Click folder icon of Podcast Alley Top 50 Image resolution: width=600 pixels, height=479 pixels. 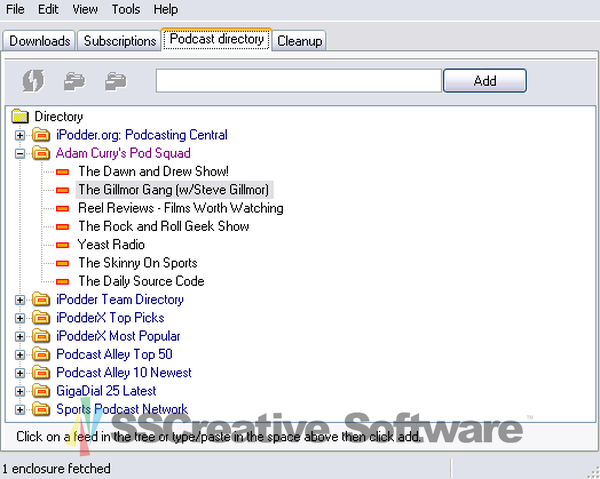(41, 354)
